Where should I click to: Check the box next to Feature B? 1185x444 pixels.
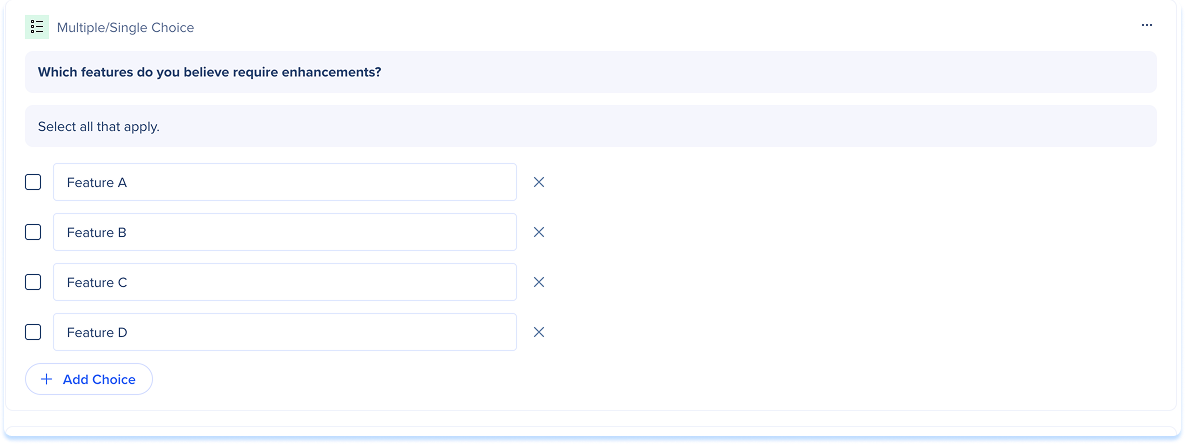(x=33, y=232)
